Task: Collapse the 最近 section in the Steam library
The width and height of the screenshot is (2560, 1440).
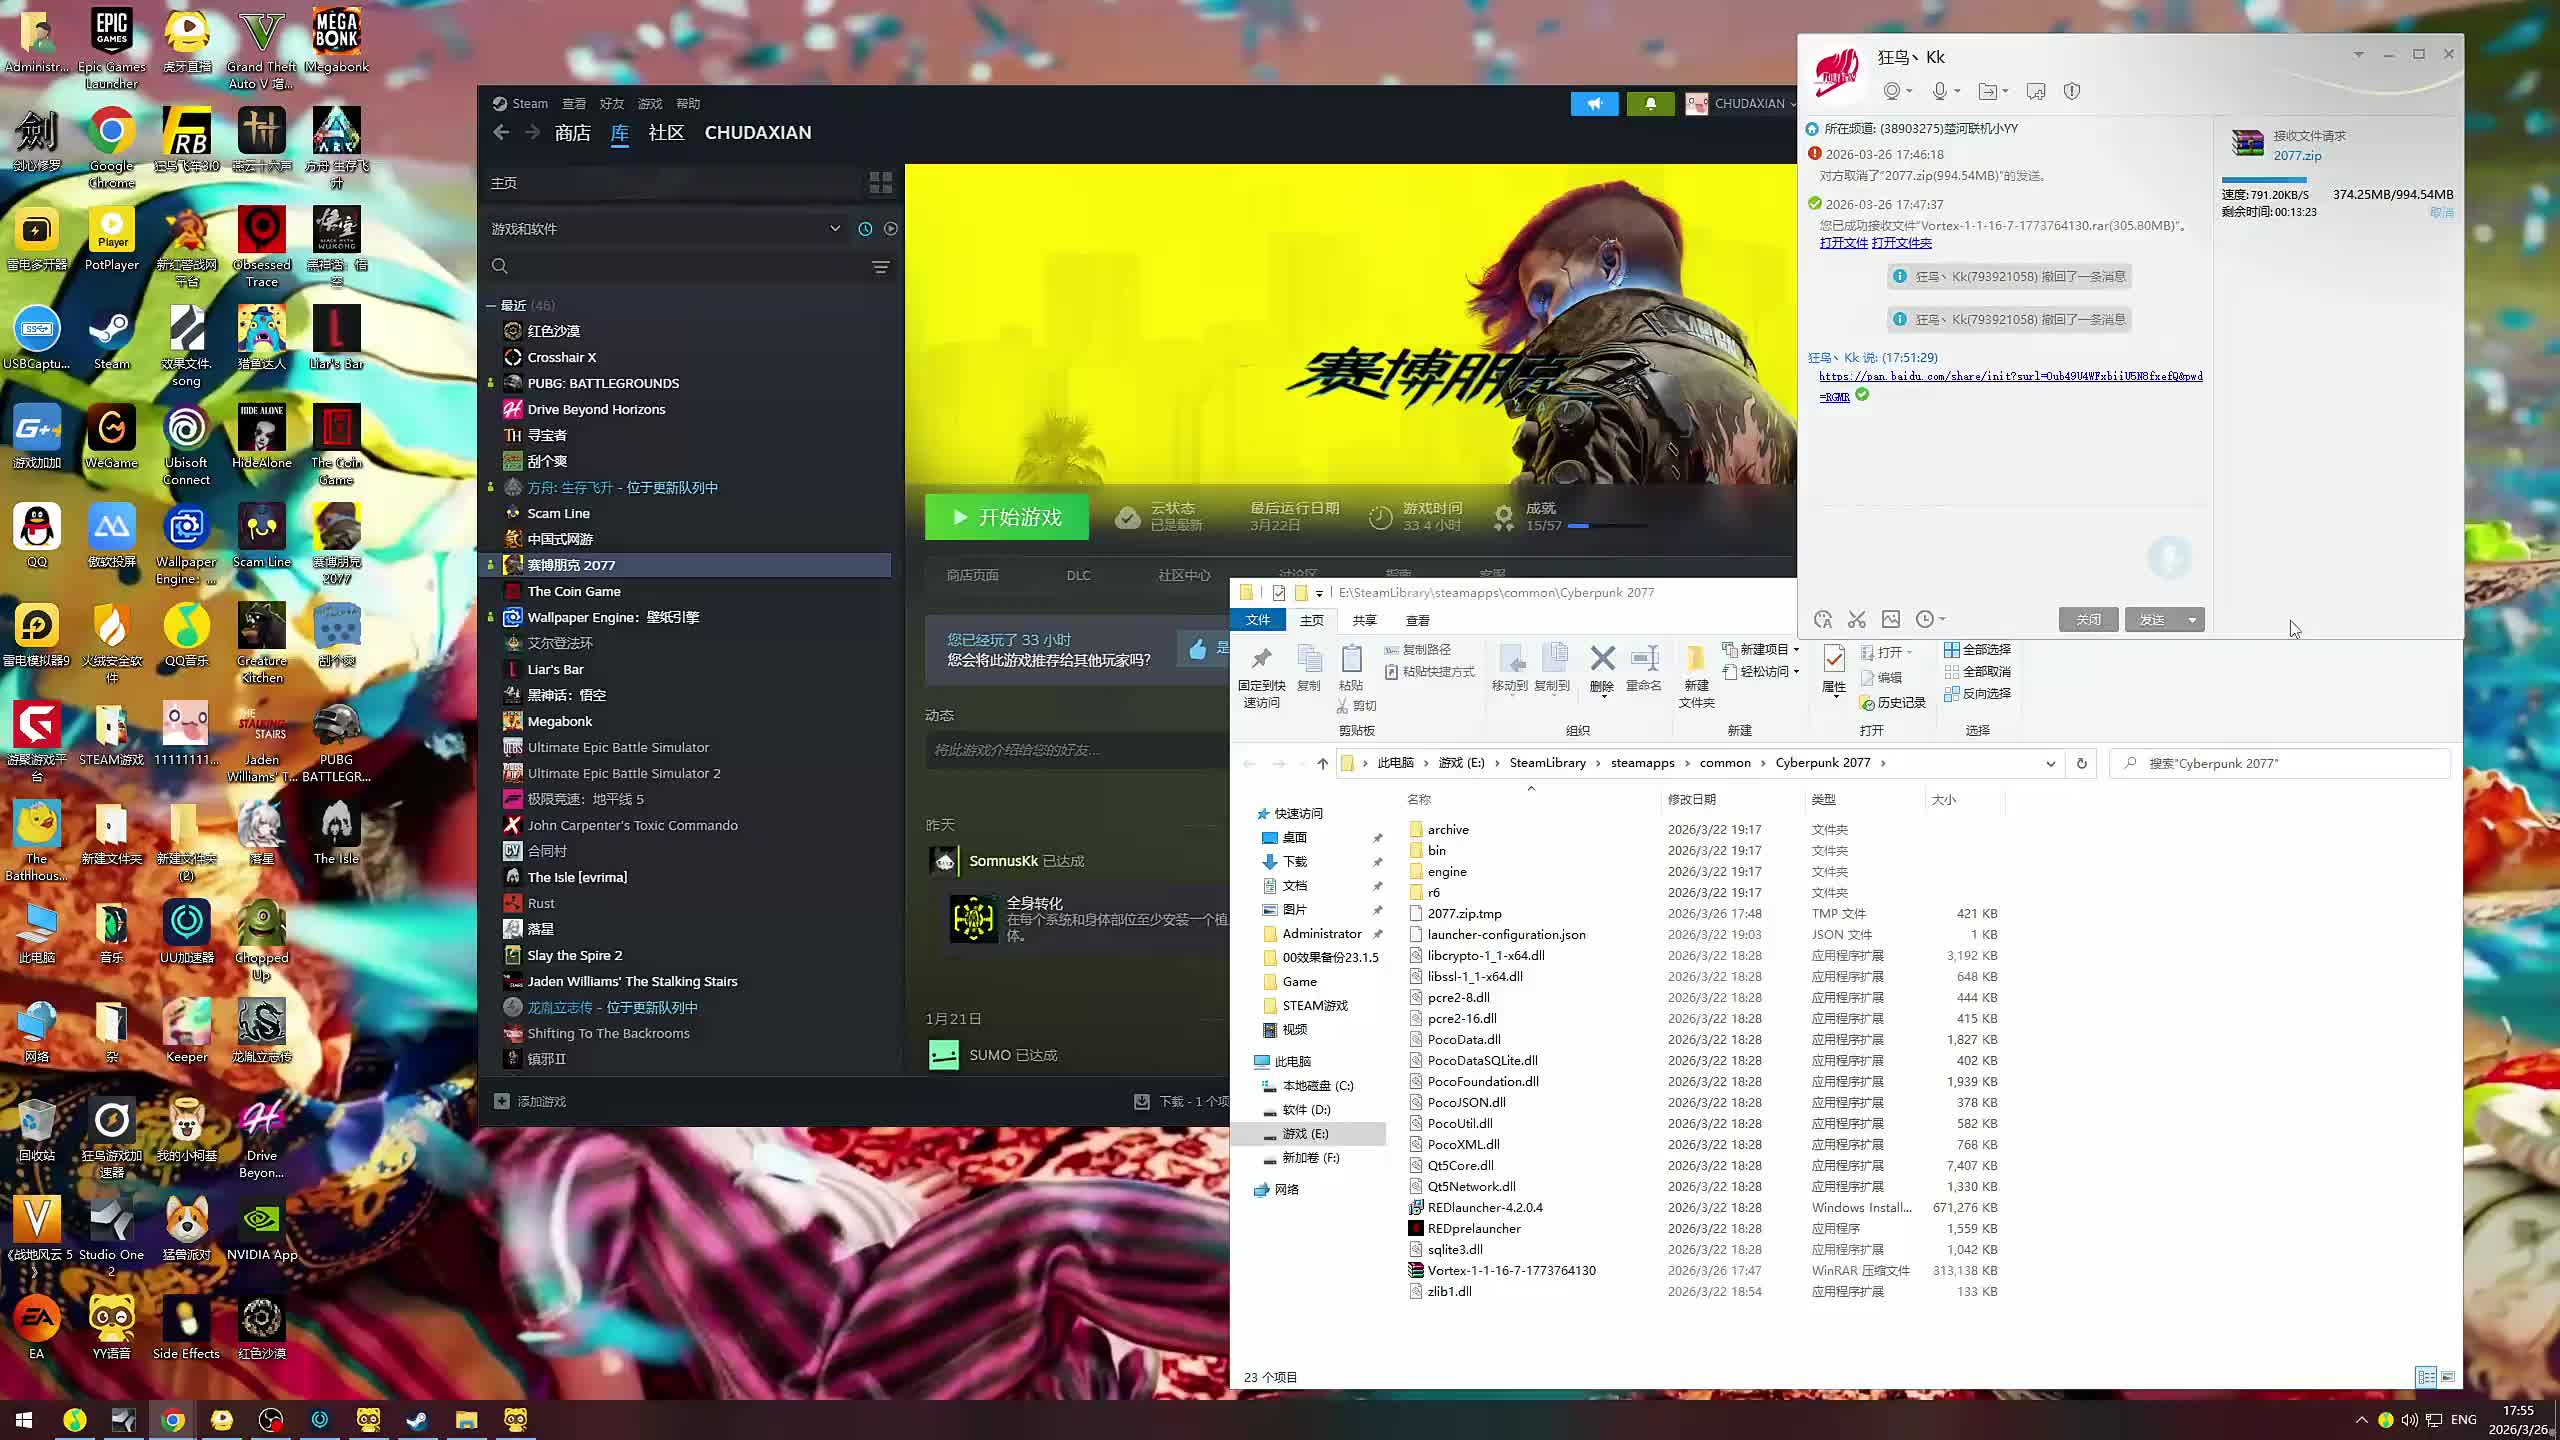Action: coord(491,305)
